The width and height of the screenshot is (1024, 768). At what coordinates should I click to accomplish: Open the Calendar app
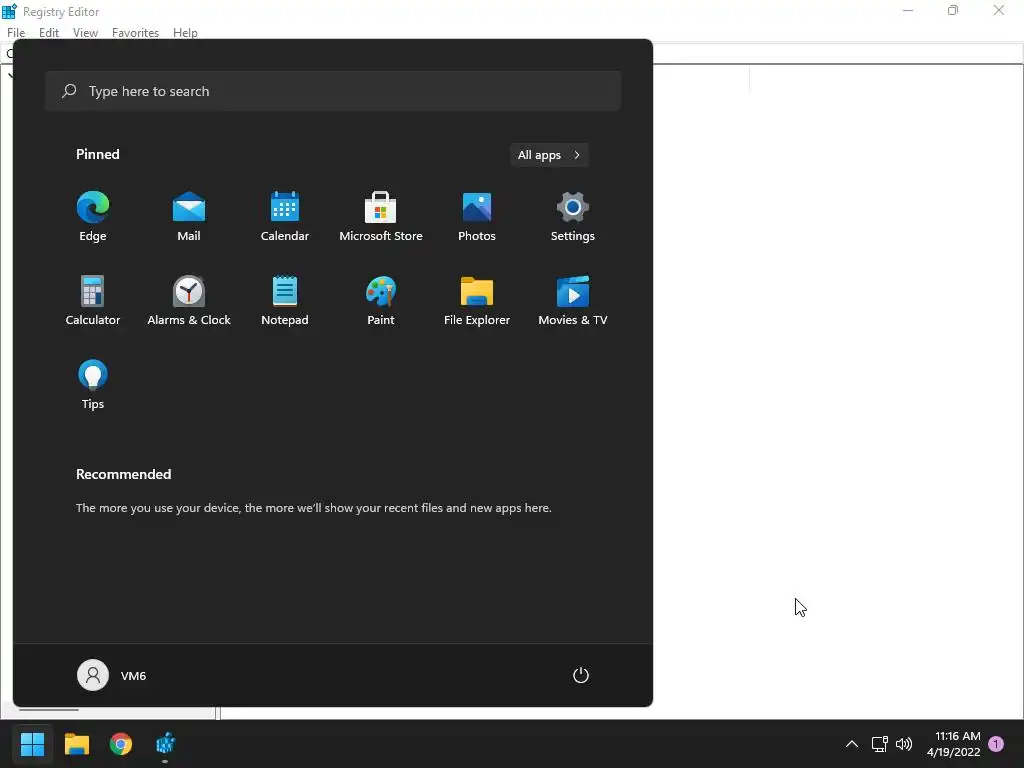coord(285,217)
